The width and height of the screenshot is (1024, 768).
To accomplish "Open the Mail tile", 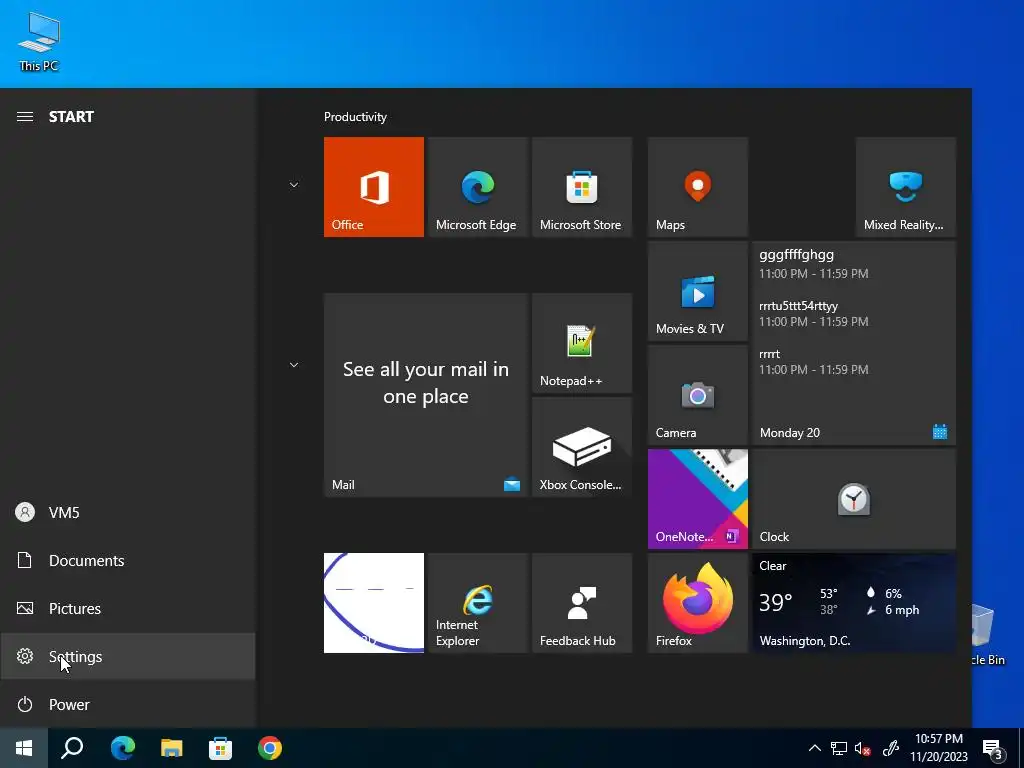I will [x=426, y=395].
